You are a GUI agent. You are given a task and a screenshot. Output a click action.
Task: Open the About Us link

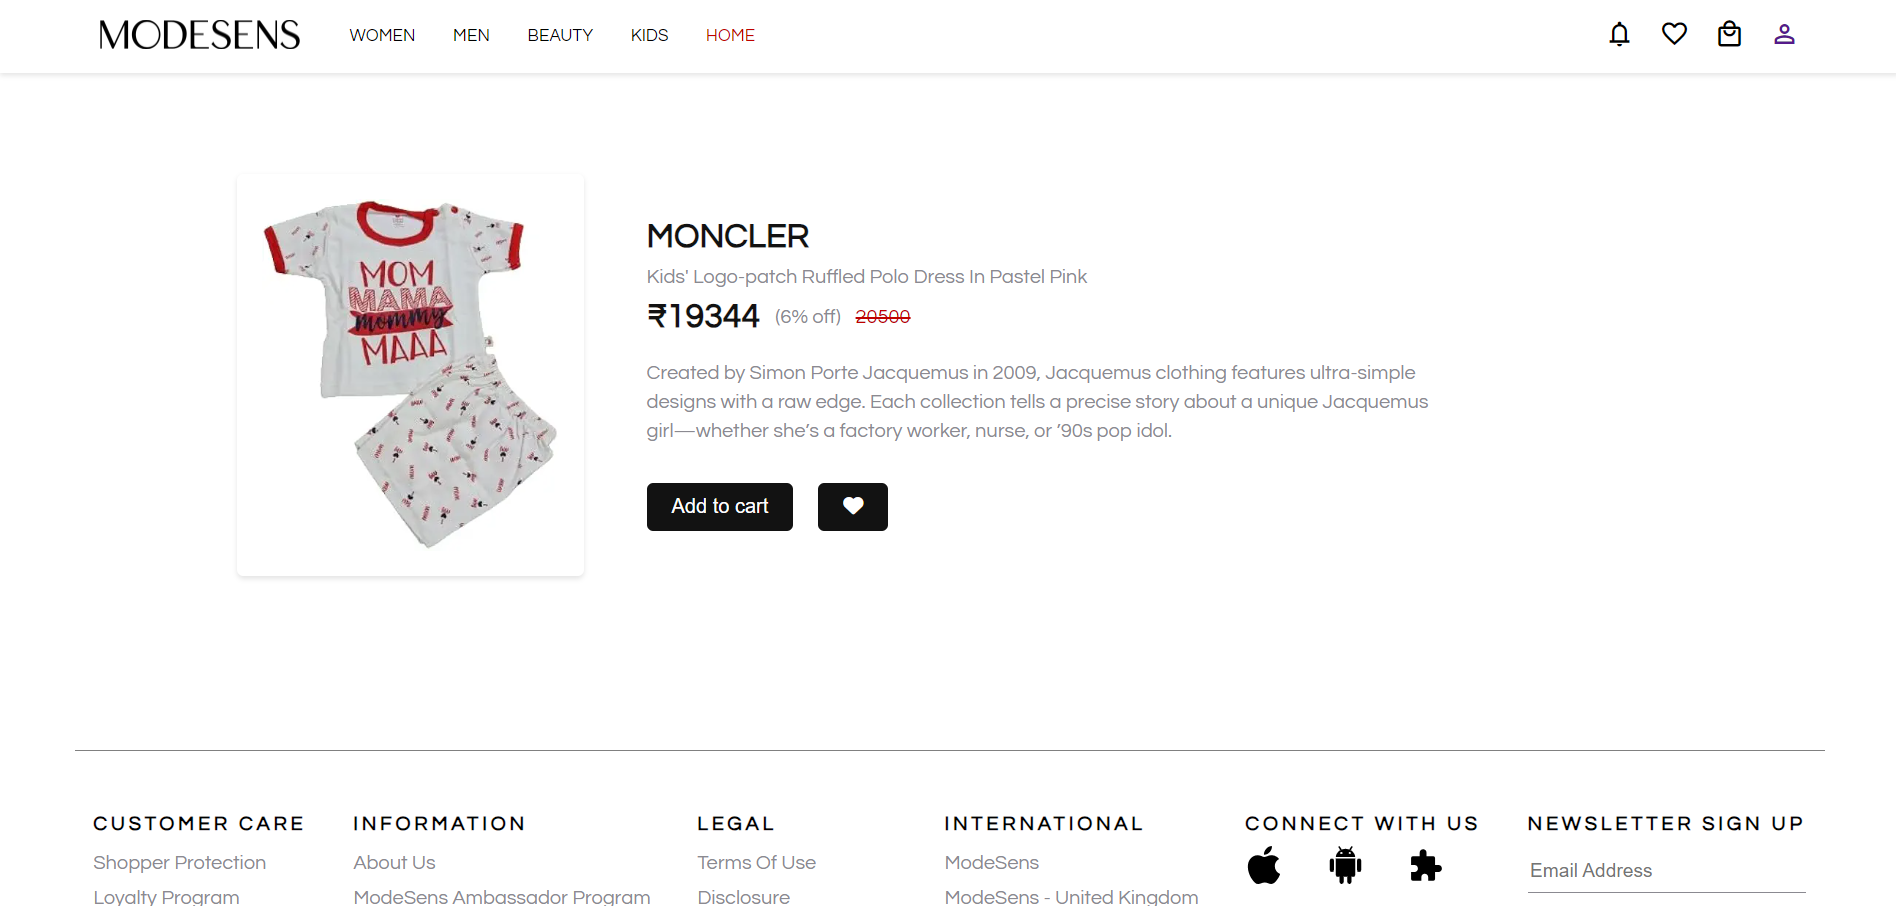tap(394, 862)
